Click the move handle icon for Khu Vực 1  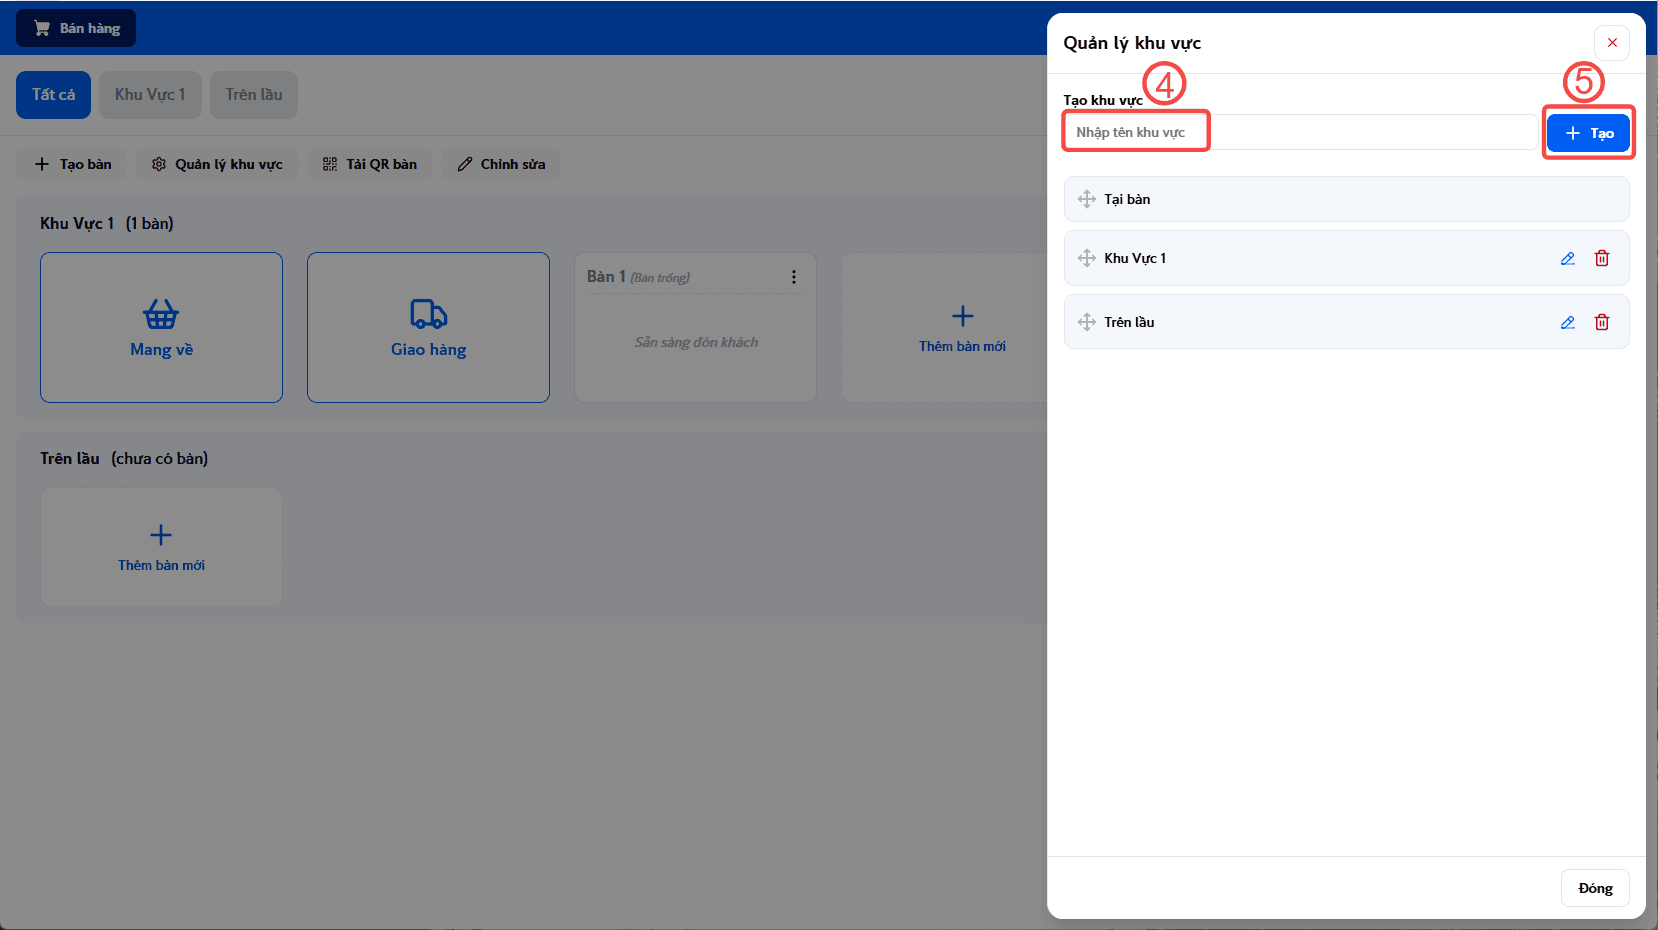click(x=1087, y=258)
